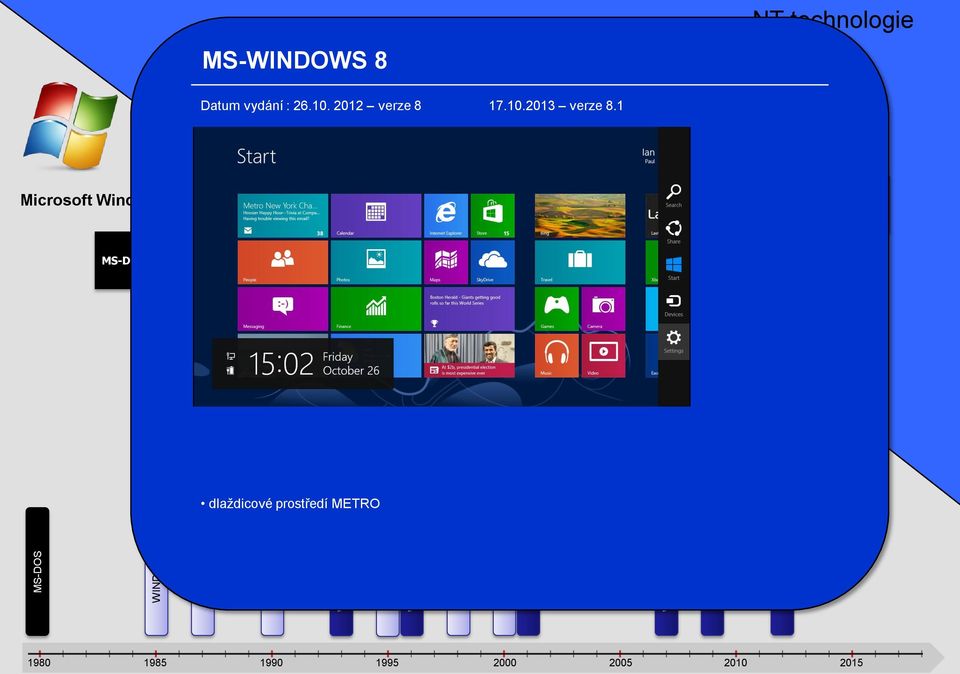The image size is (960, 674).
Task: Click the Windows 8 Start screen screenshot clock overlay
Action: point(302,364)
